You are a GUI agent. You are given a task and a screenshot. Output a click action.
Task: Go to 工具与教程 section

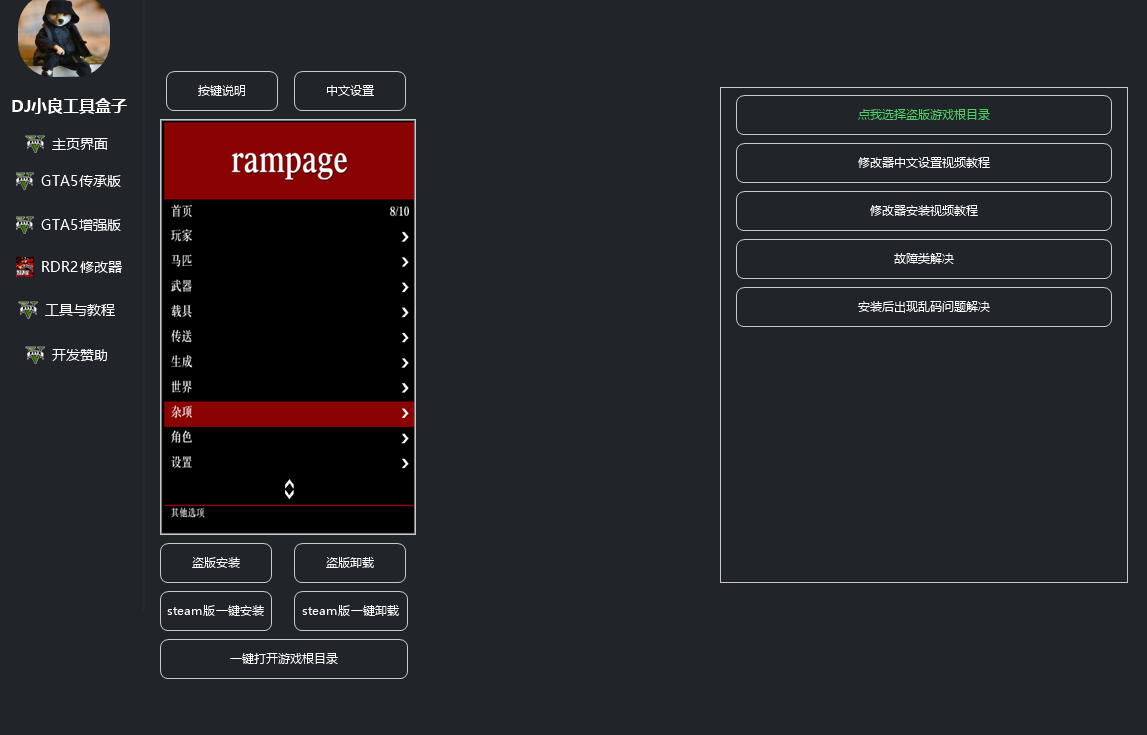(80, 310)
